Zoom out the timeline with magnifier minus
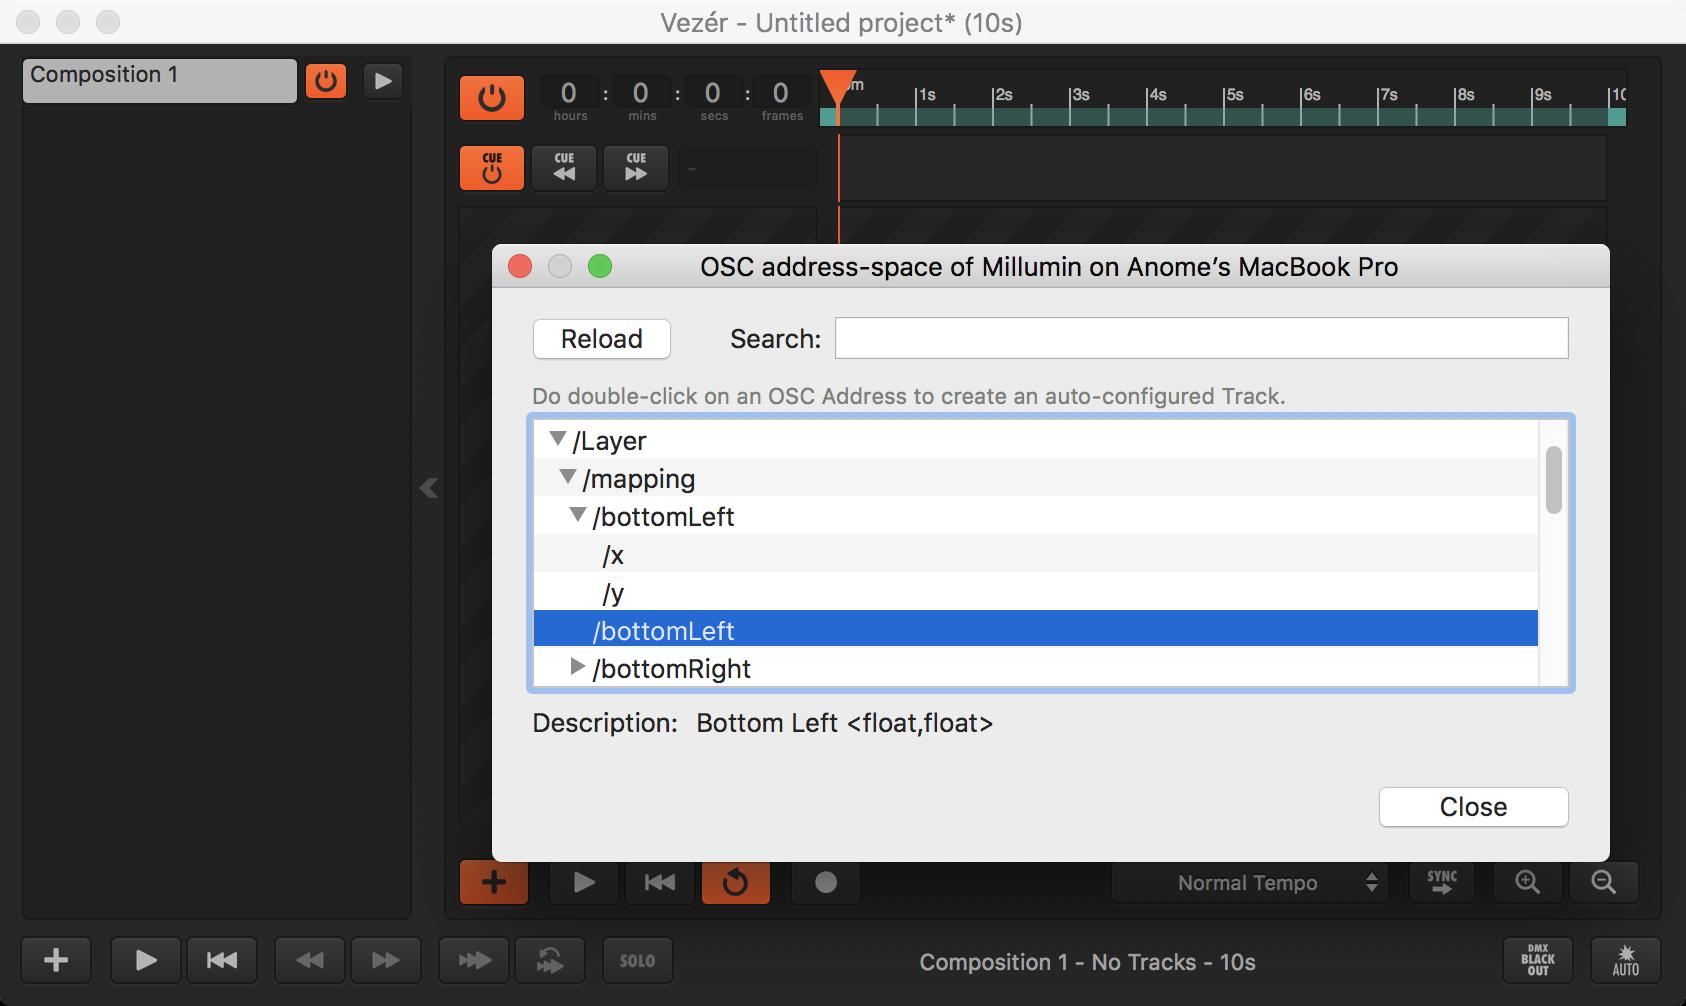The image size is (1686, 1006). click(1603, 882)
